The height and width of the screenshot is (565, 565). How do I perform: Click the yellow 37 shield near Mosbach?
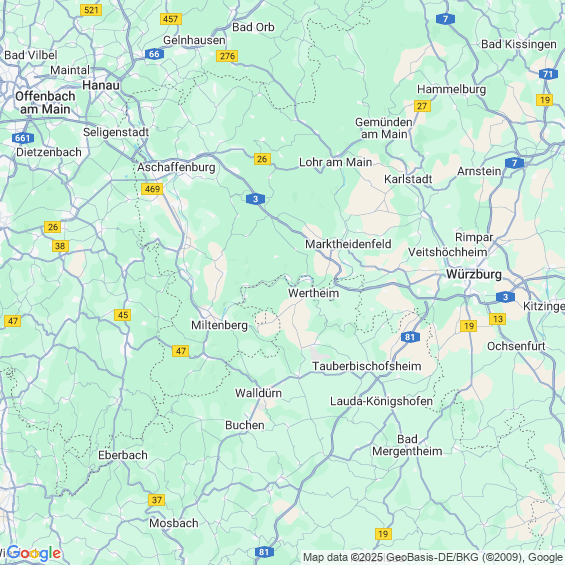(156, 500)
